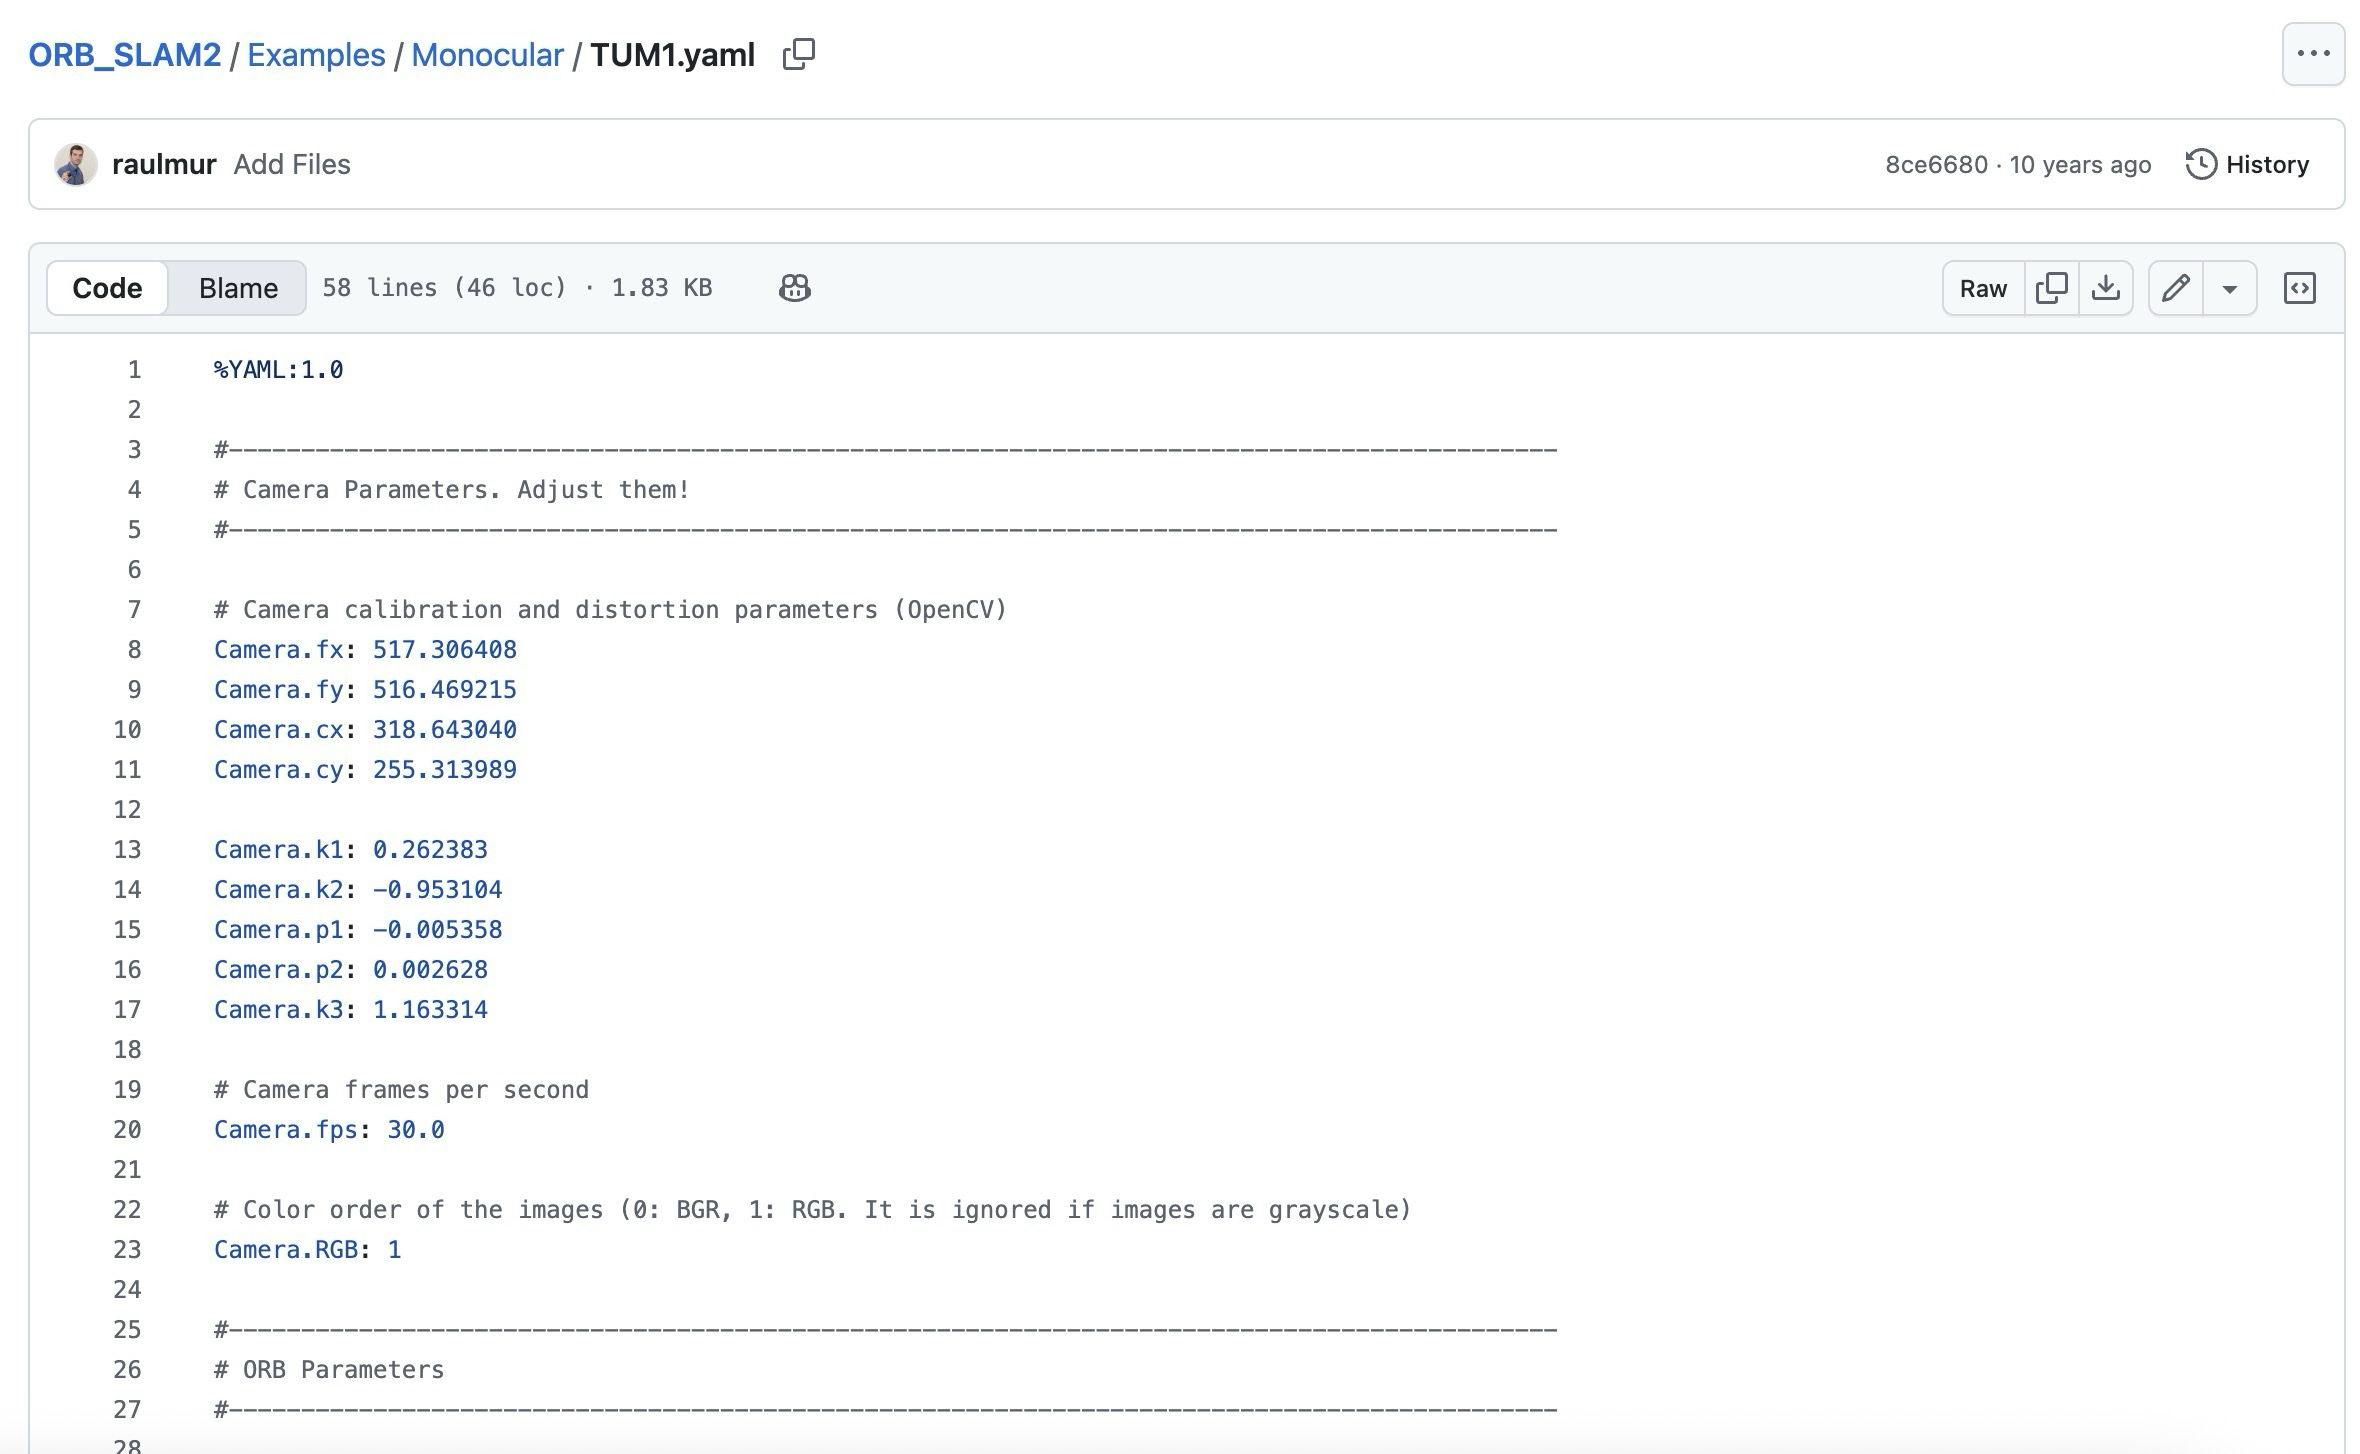Screen dimensions: 2360x1454
Task: Open the Copilot icon in file header
Action: (x=794, y=288)
